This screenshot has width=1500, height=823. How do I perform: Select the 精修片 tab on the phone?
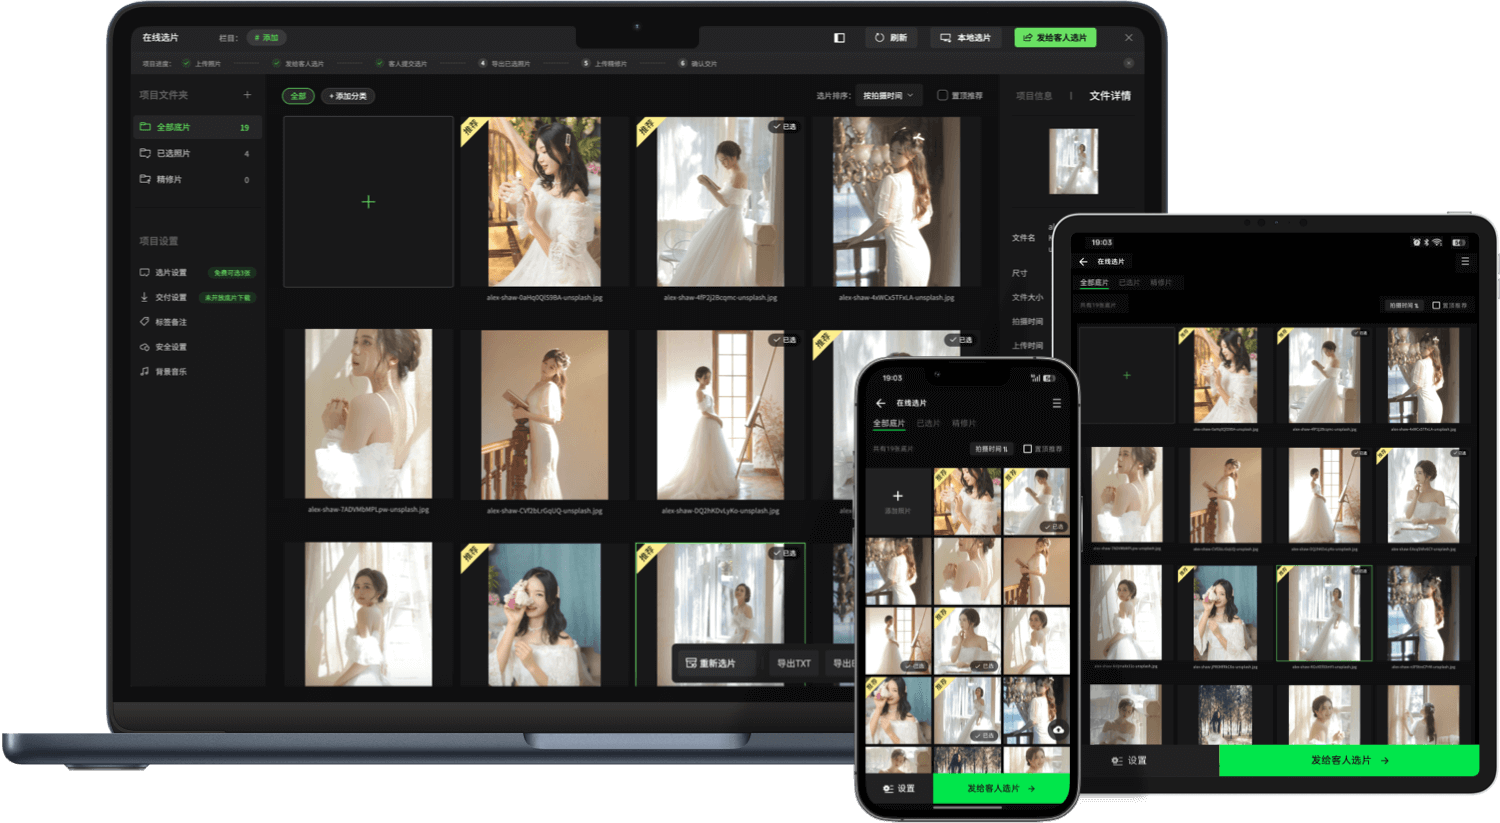click(963, 423)
